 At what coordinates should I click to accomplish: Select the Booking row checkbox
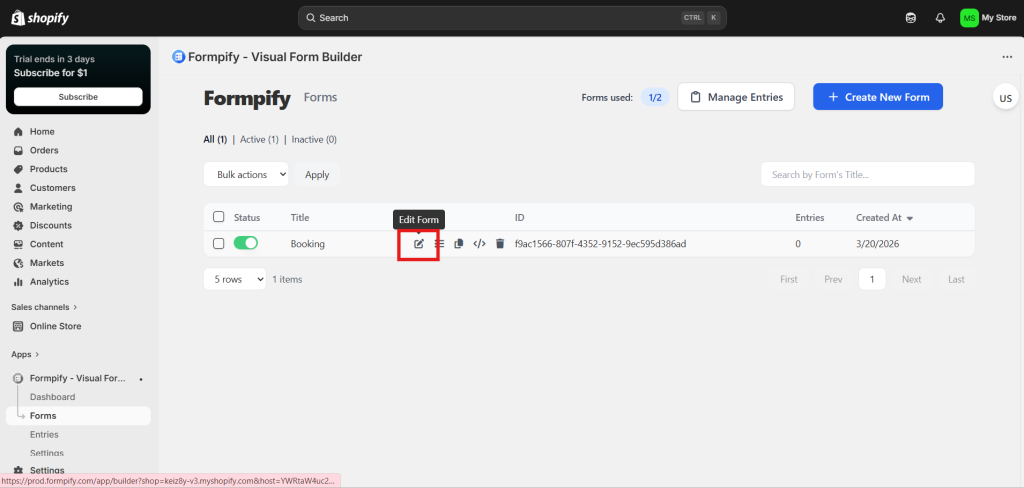click(x=219, y=244)
